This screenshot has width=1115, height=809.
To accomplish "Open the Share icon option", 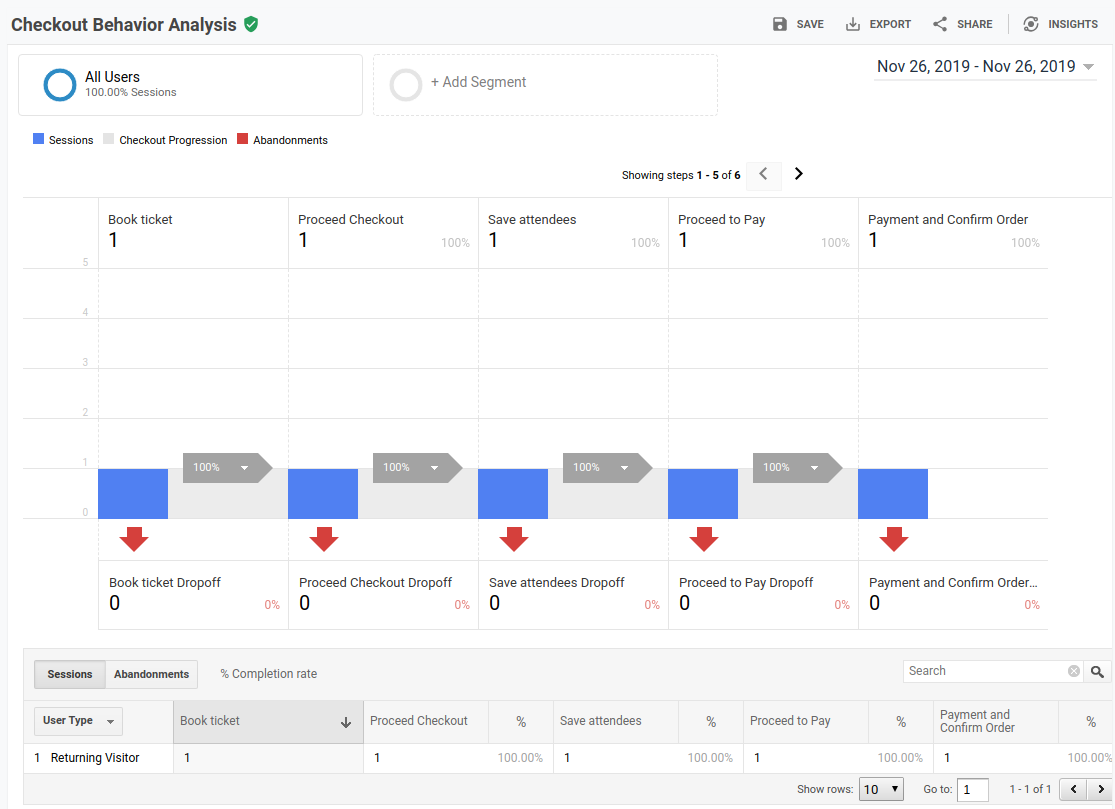I will click(940, 24).
